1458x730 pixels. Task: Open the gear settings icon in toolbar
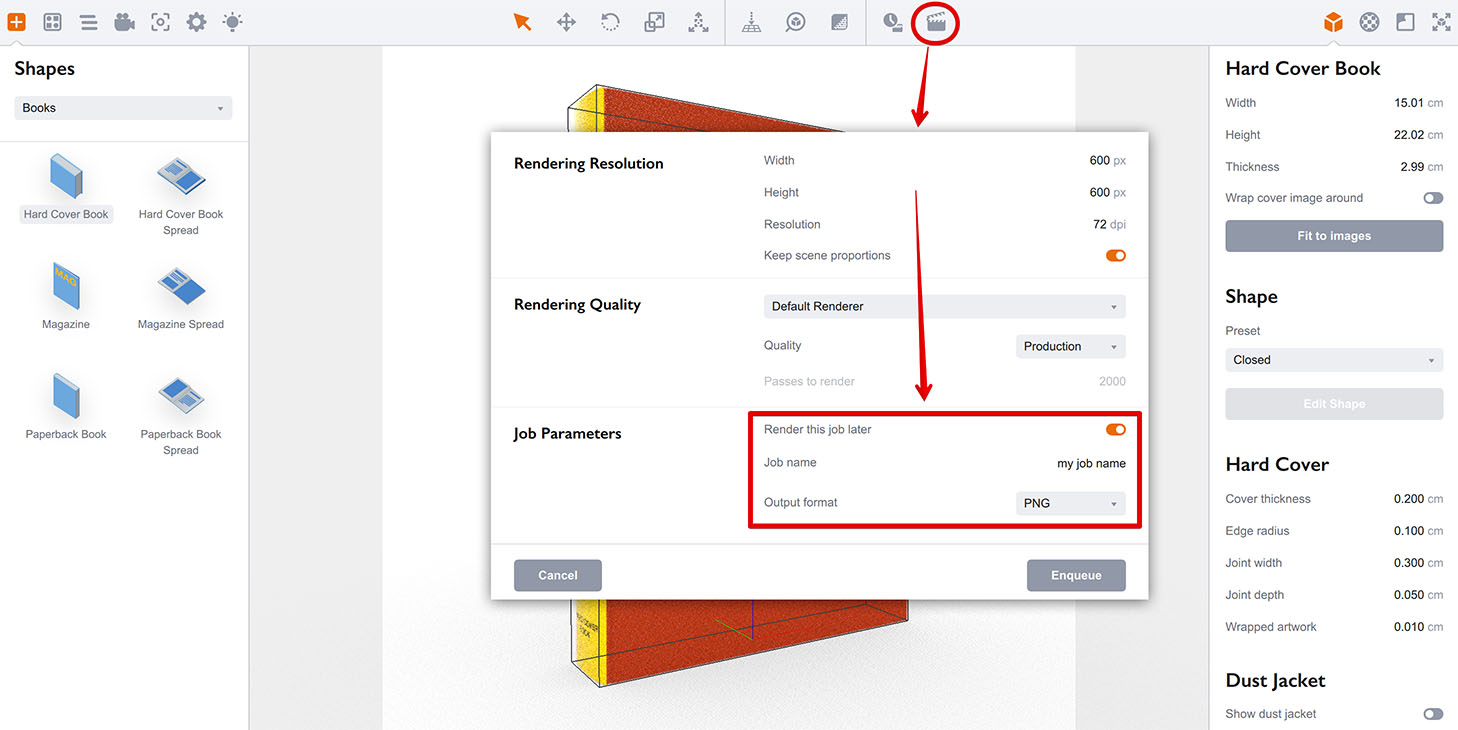click(196, 22)
